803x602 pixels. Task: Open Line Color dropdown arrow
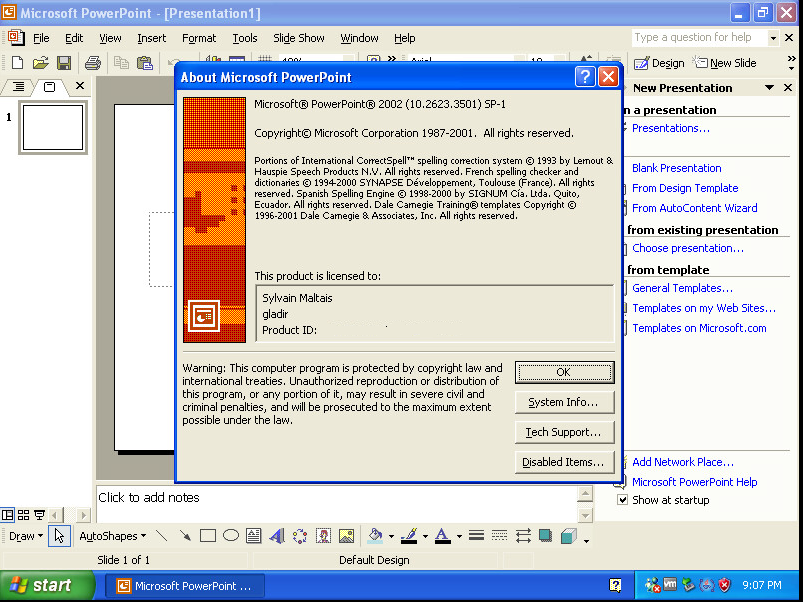click(425, 536)
